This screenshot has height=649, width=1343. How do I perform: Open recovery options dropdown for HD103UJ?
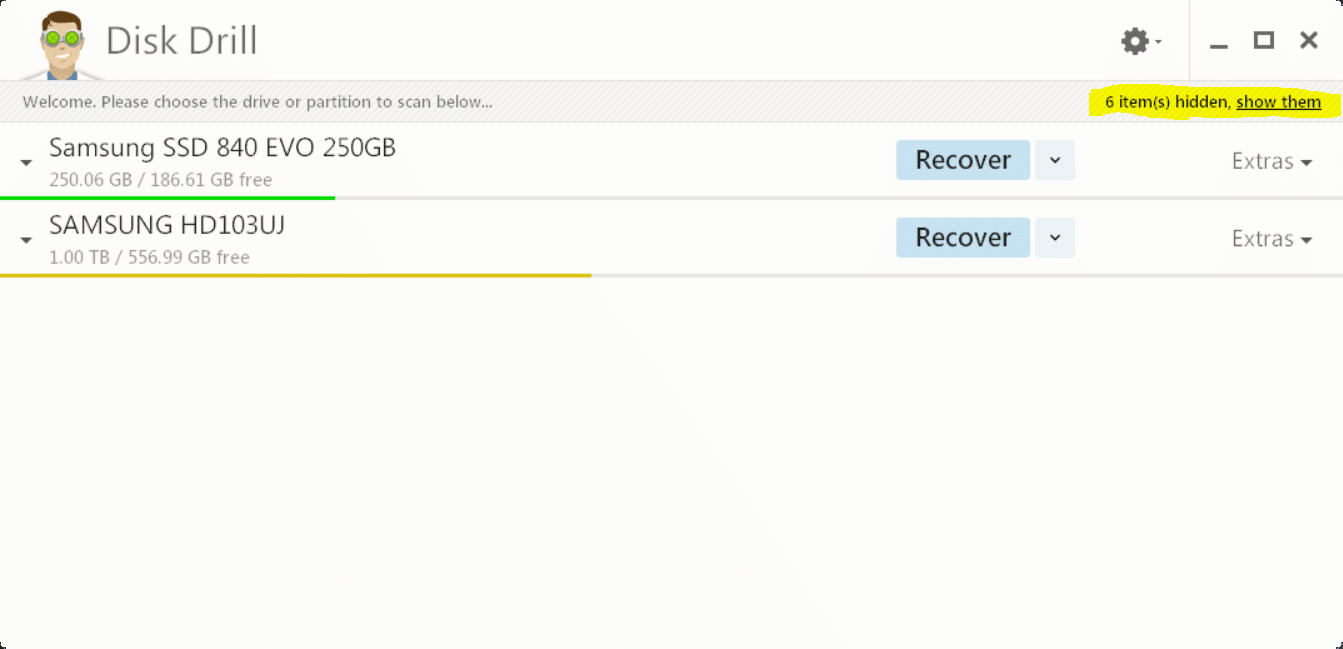(1055, 238)
